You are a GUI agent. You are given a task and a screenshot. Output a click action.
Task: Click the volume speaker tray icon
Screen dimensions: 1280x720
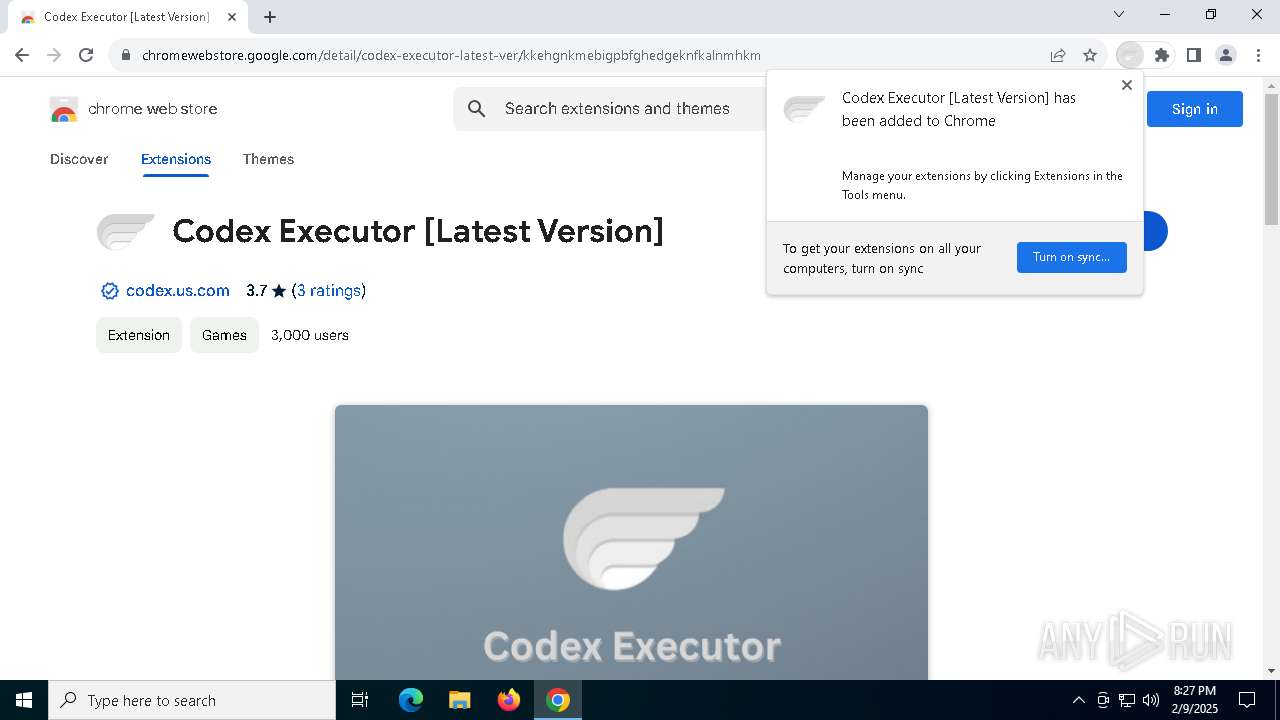(x=1151, y=700)
